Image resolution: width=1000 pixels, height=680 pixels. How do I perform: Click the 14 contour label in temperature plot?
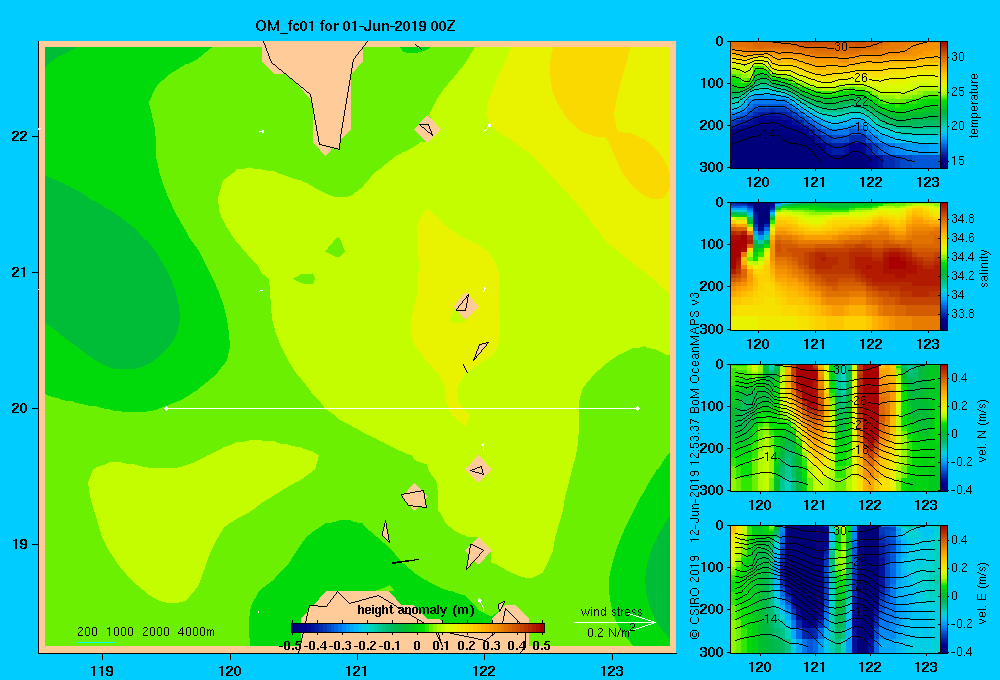(x=769, y=133)
